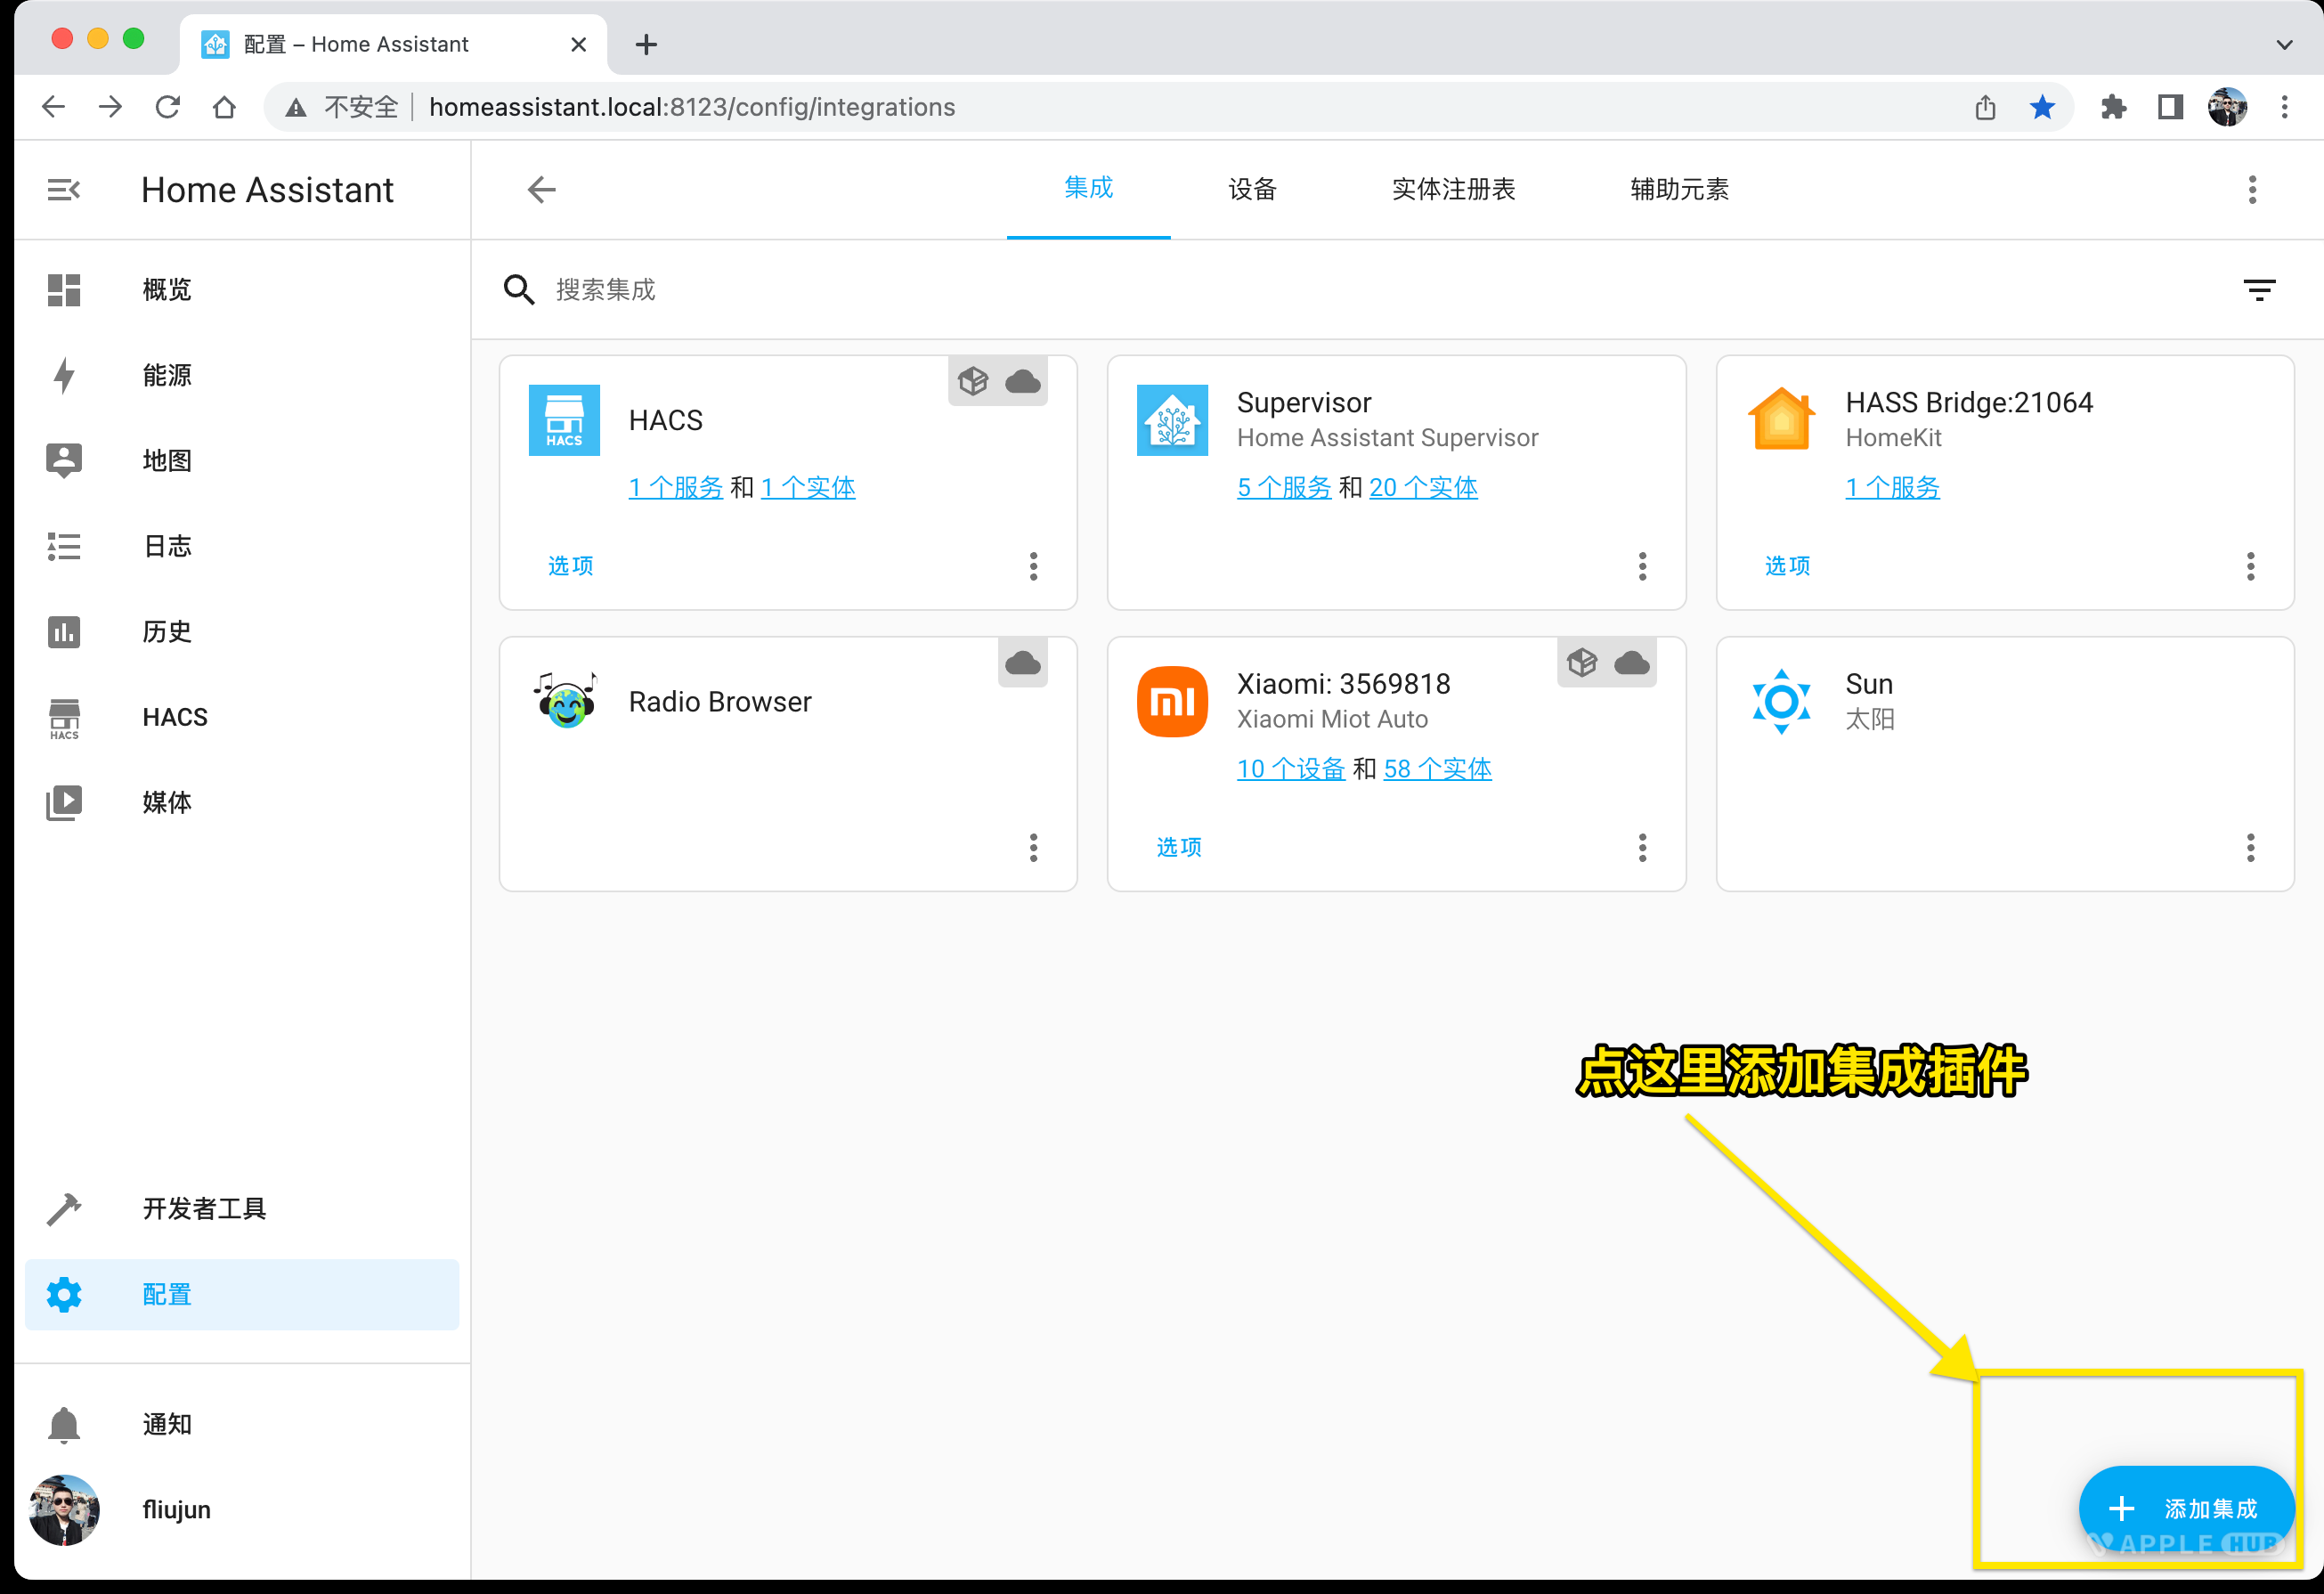Click the back arrow in config header
Image resolution: width=2324 pixels, height=1594 pixels.
pyautogui.click(x=541, y=190)
